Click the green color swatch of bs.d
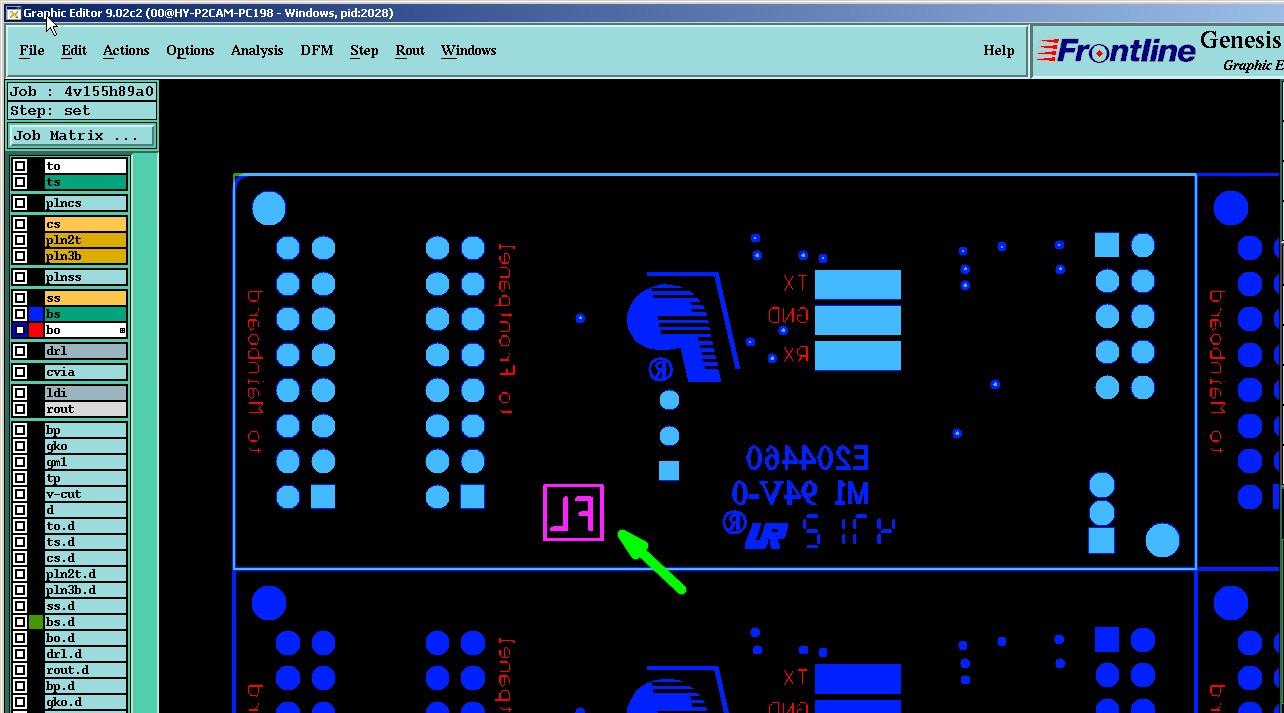 [36, 622]
